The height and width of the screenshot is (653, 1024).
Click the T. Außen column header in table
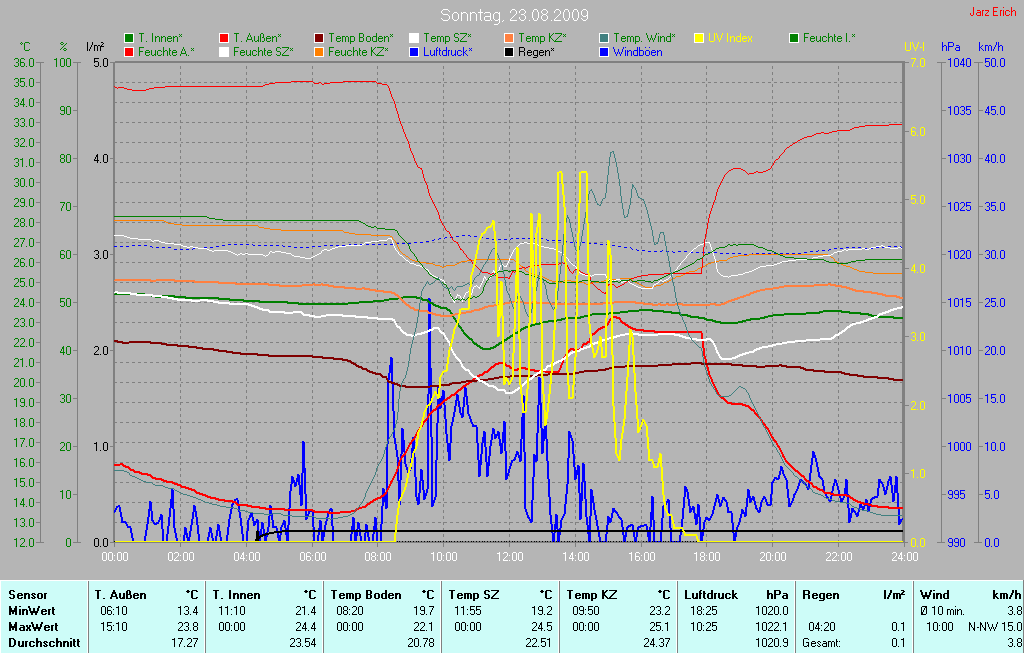pos(121,595)
